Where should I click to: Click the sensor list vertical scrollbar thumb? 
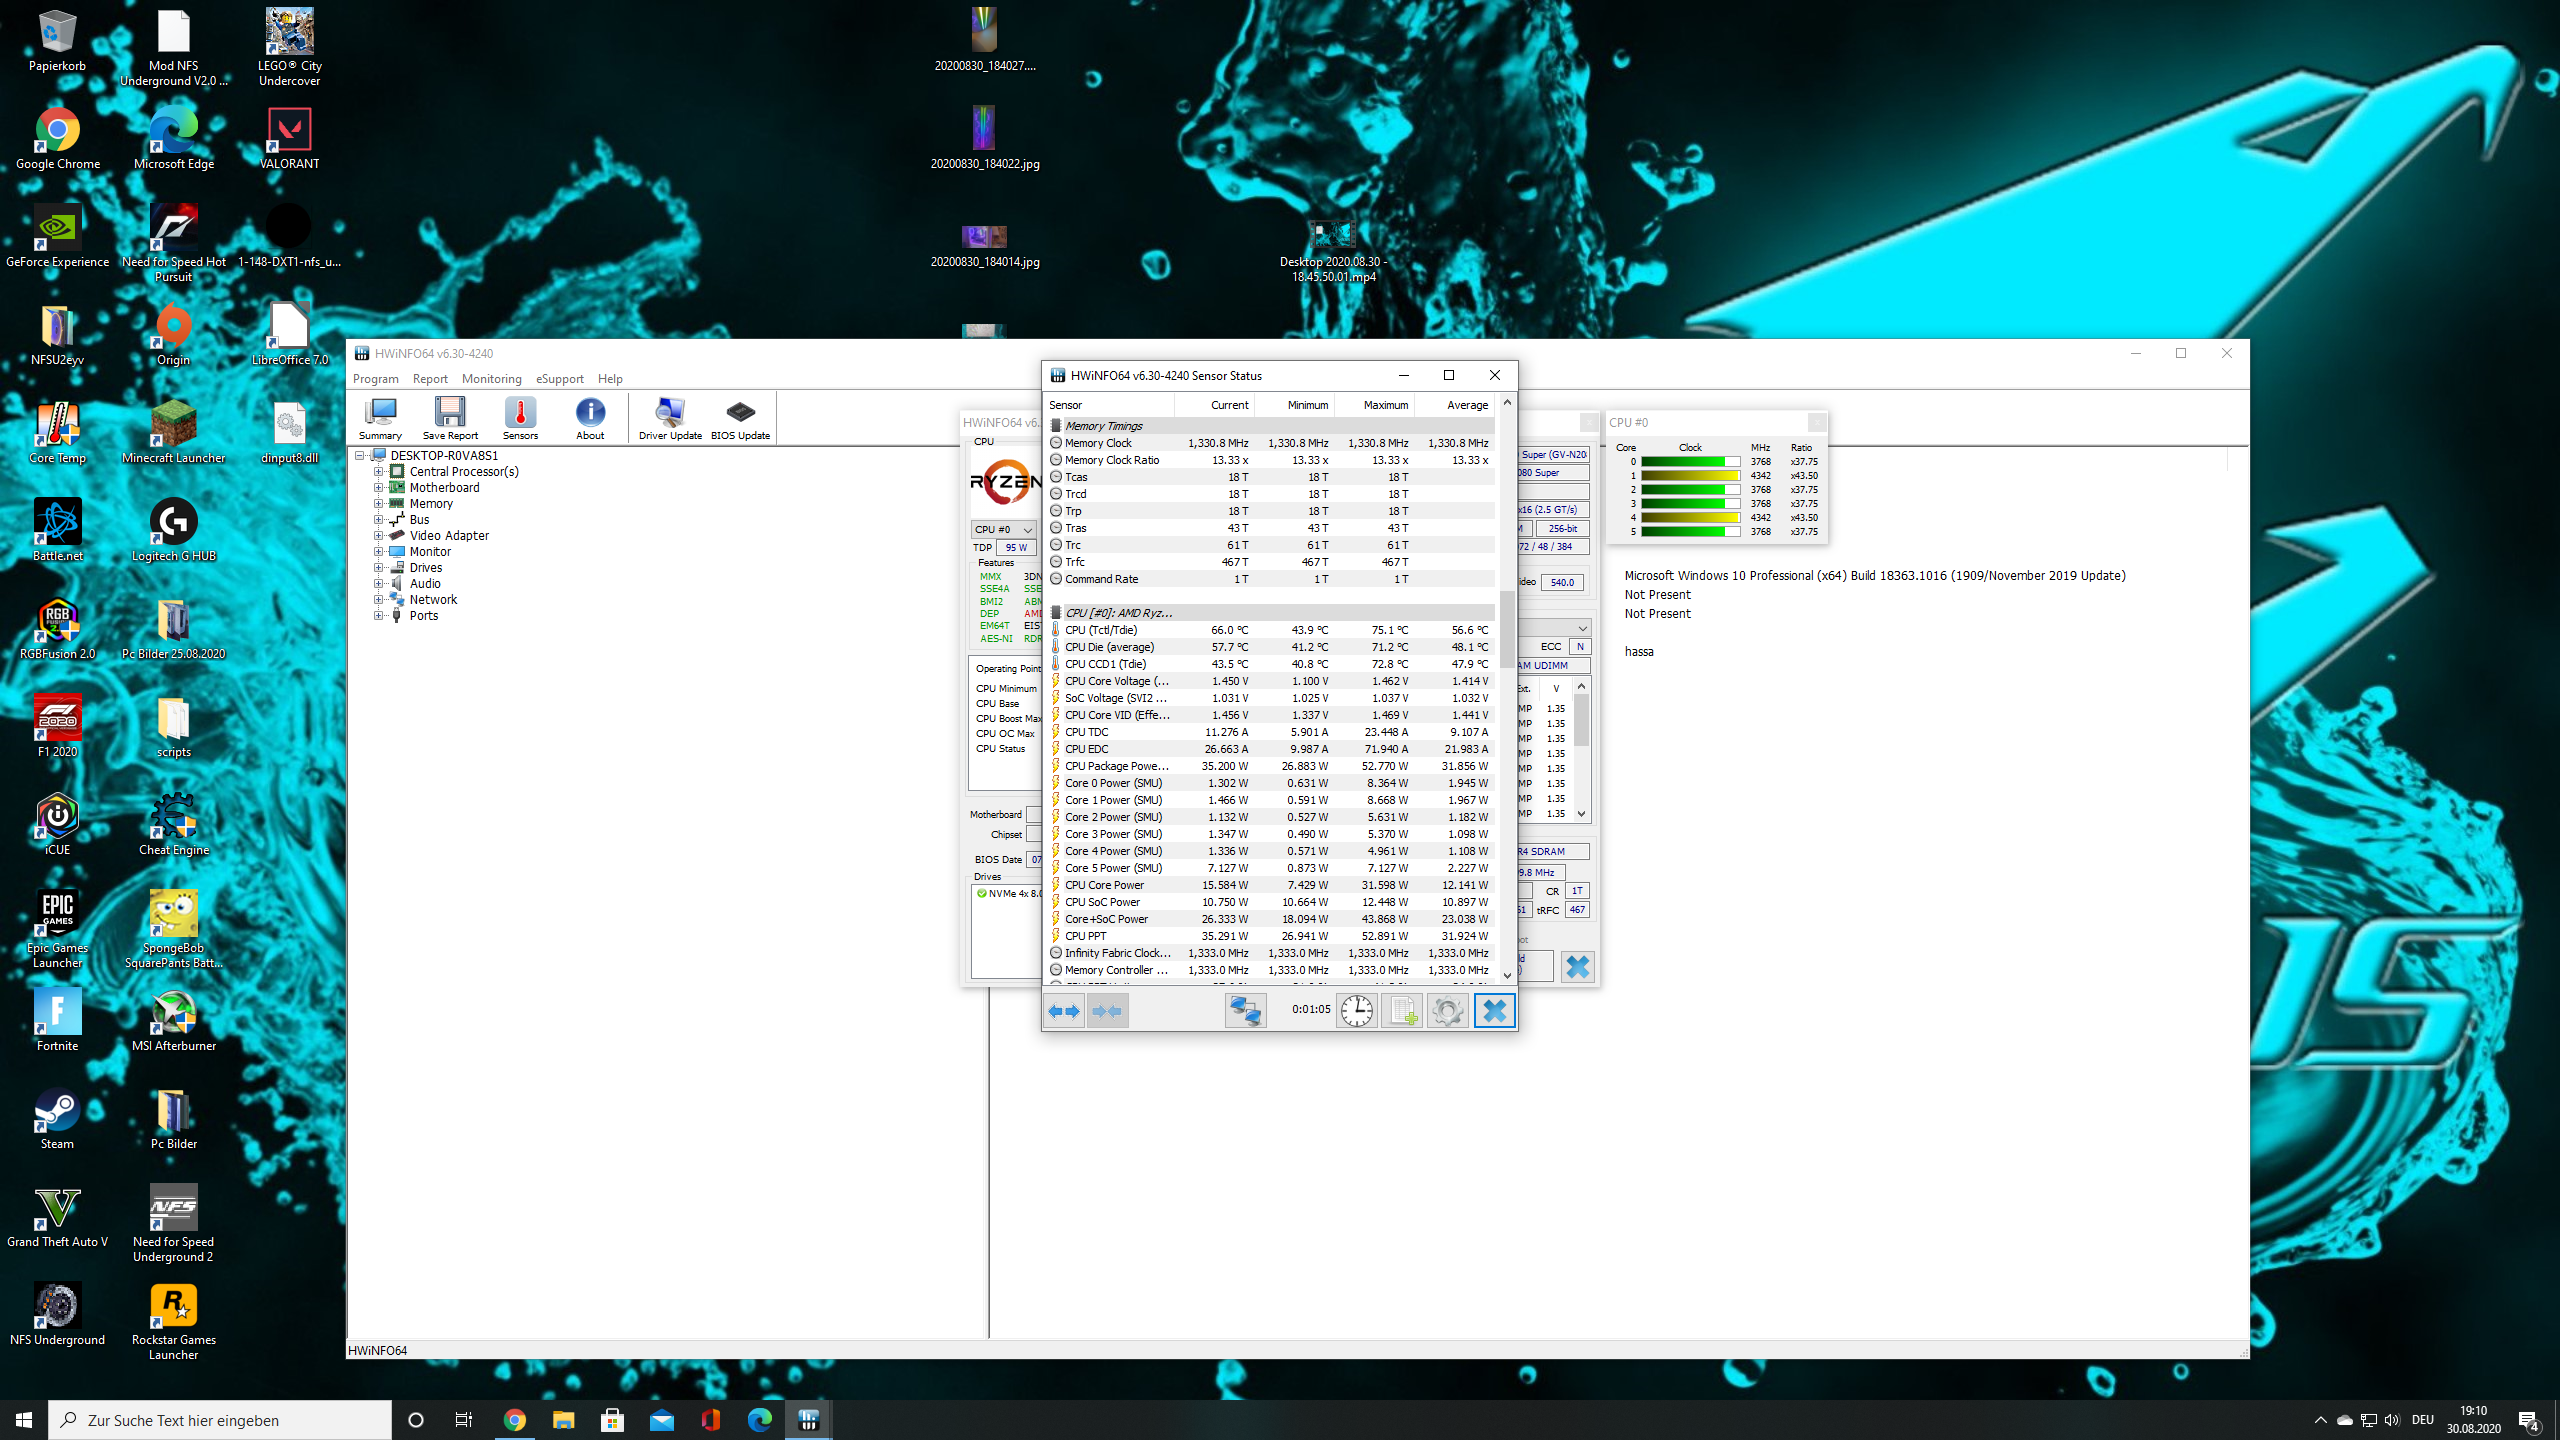[x=1507, y=628]
